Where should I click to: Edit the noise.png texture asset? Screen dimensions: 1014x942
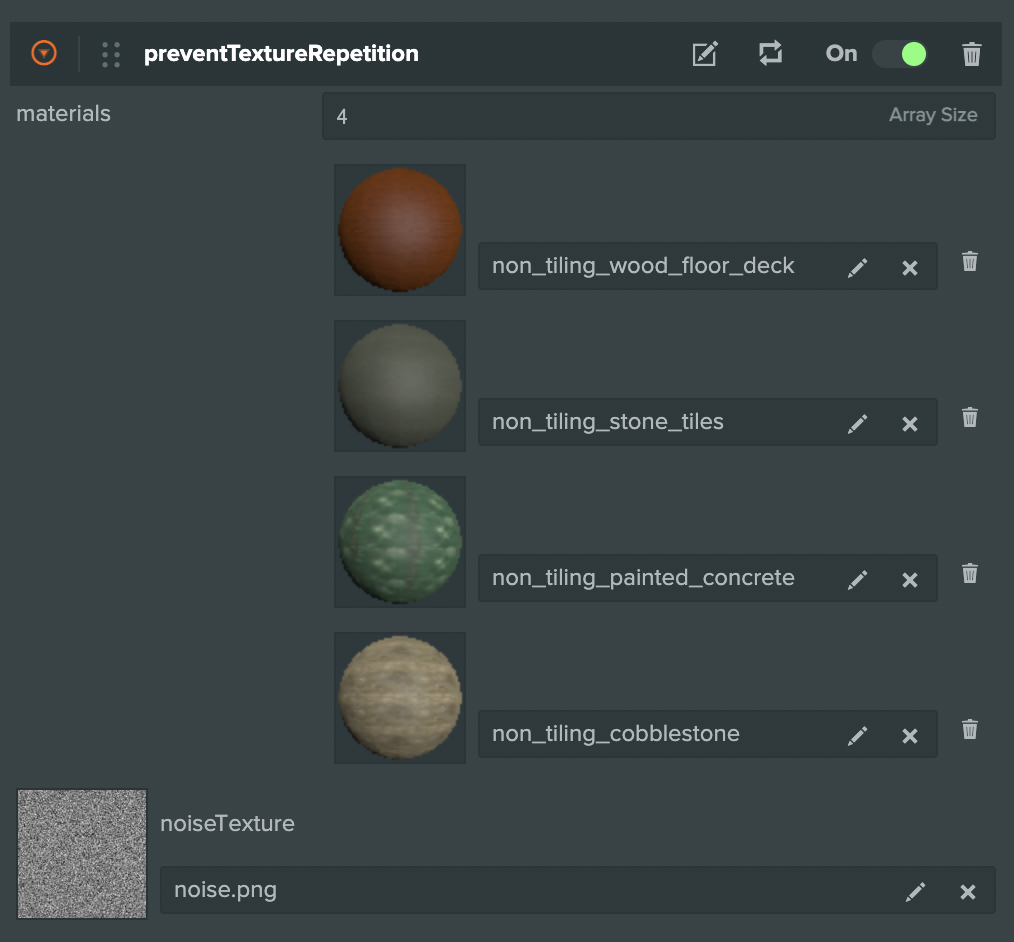click(x=915, y=890)
